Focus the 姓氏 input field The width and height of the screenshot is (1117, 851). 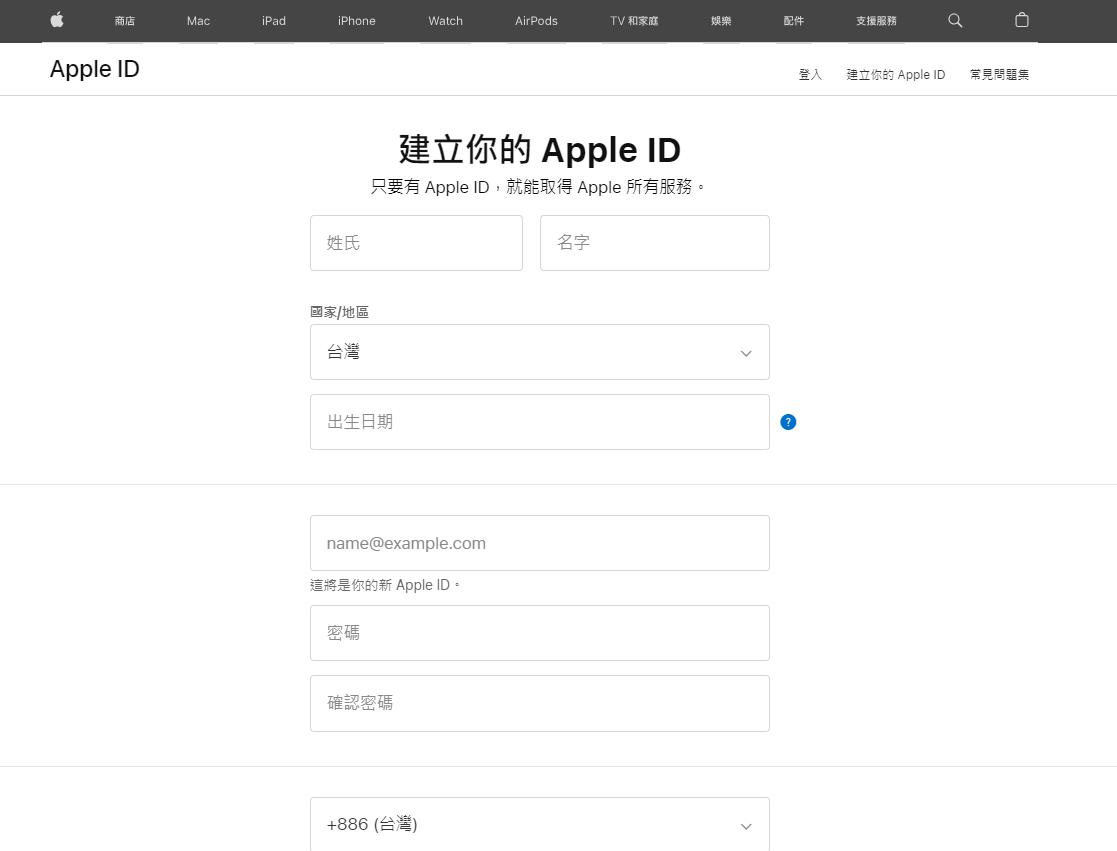pos(416,243)
